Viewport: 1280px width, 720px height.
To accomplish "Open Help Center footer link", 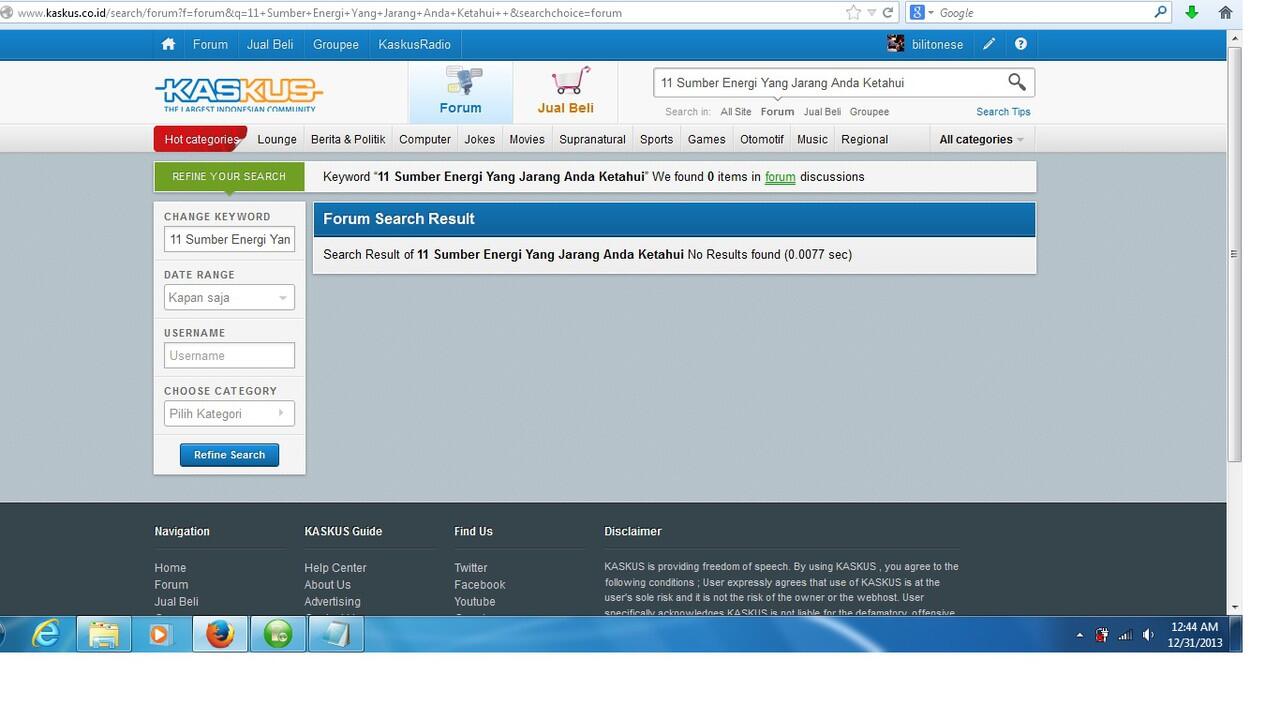I will click(335, 568).
